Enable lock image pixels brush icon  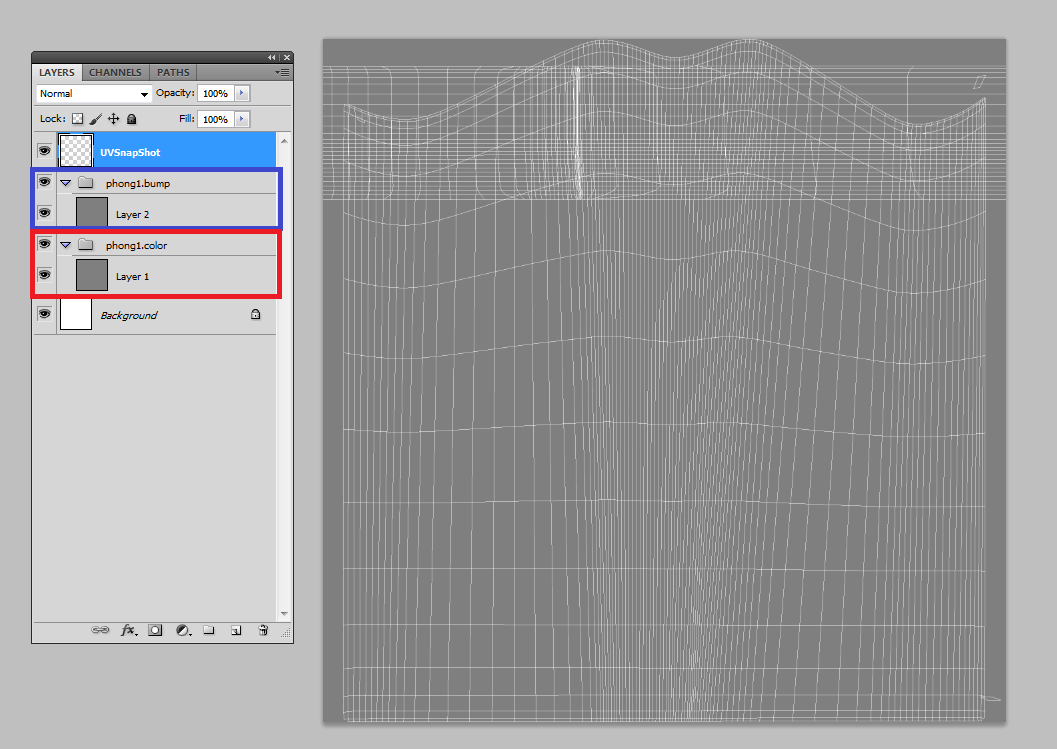(95, 119)
